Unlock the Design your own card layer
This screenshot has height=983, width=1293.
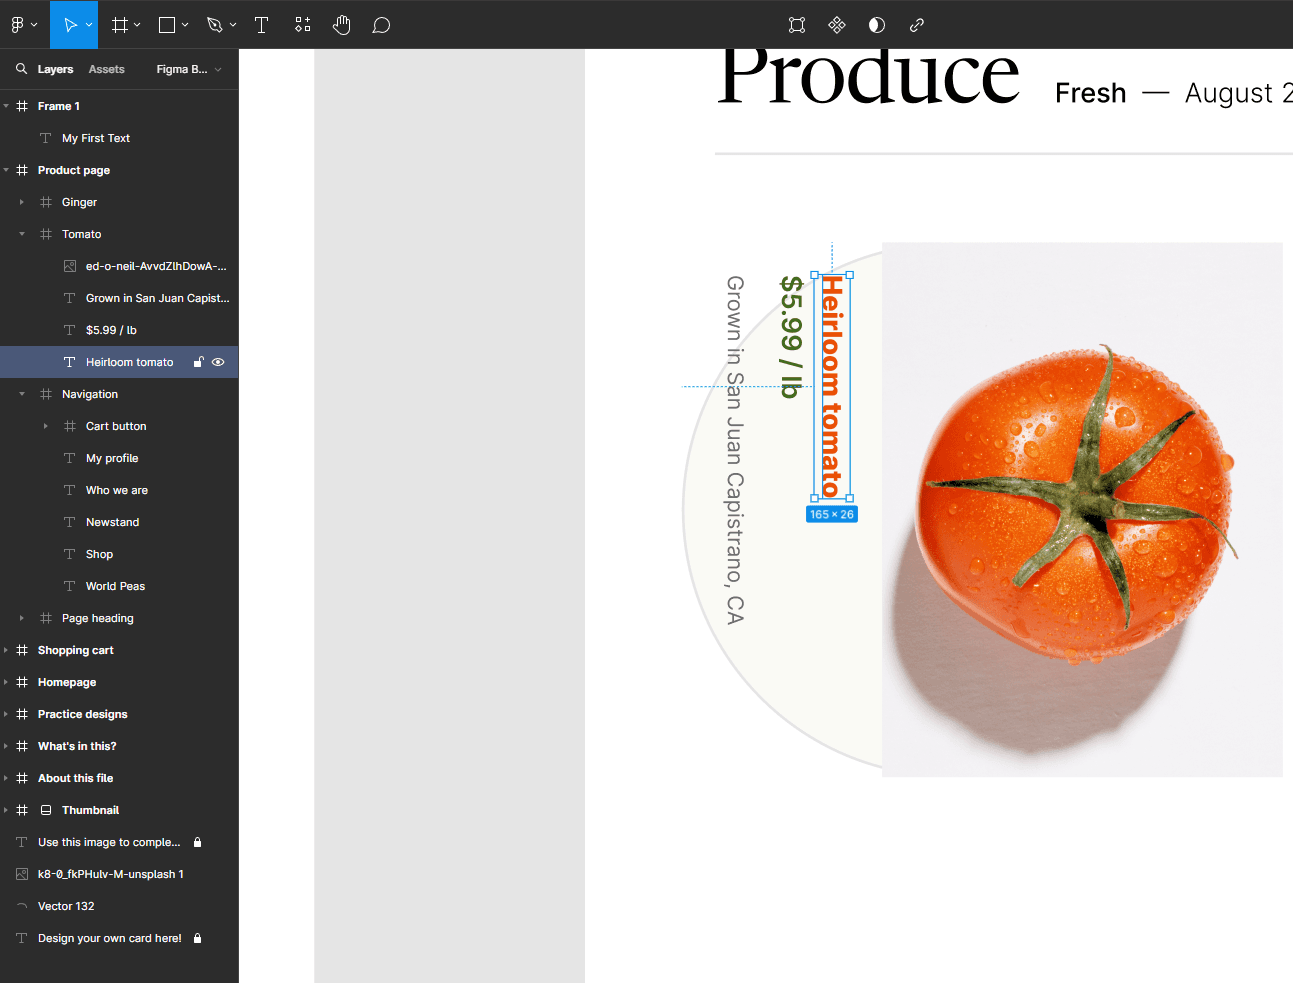[x=198, y=938]
